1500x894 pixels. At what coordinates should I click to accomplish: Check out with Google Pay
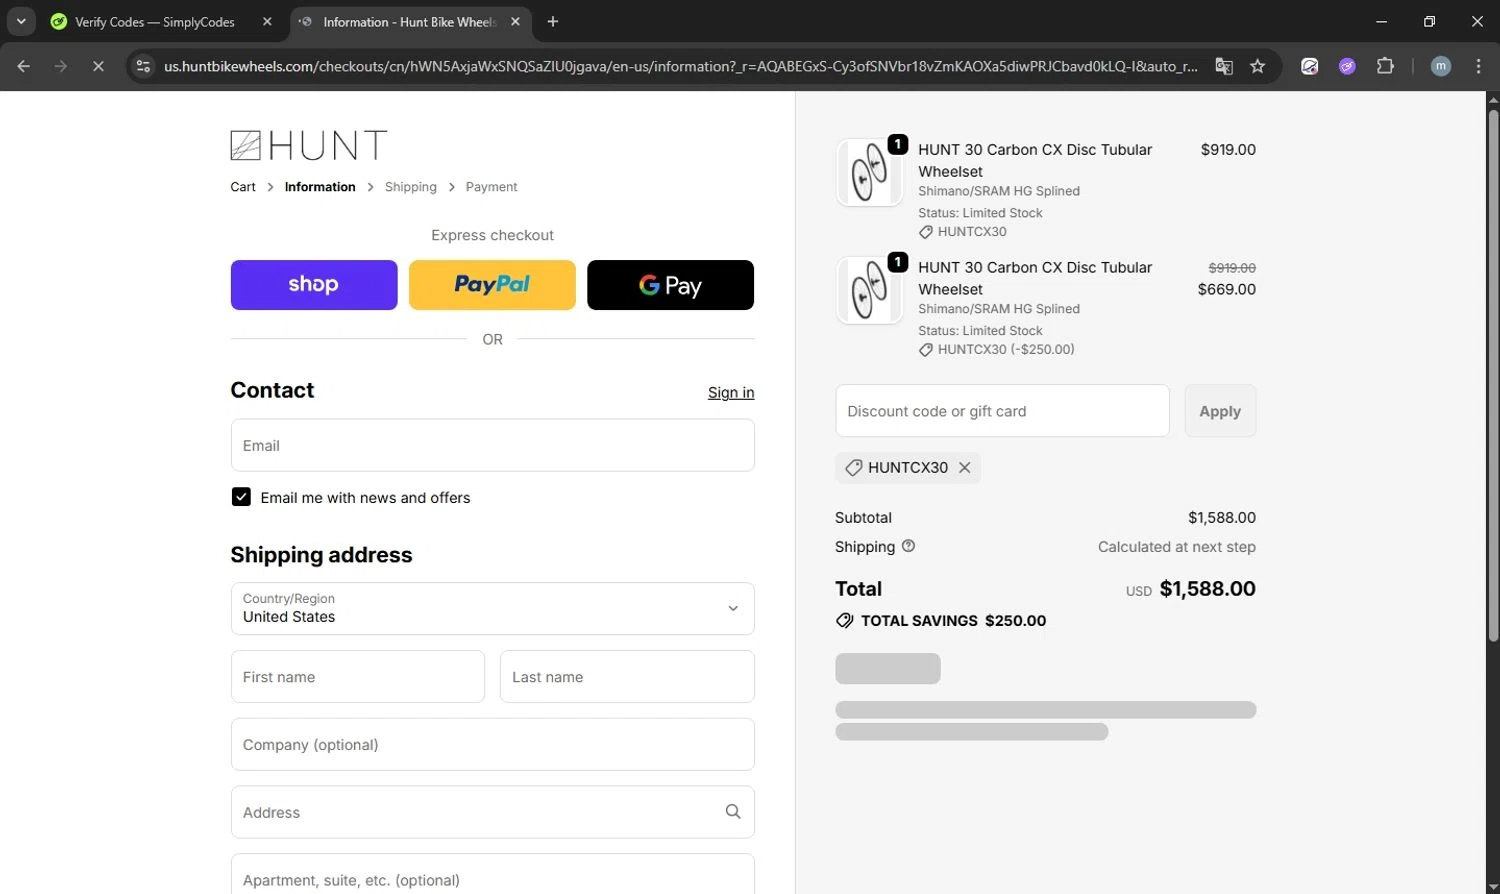[670, 285]
